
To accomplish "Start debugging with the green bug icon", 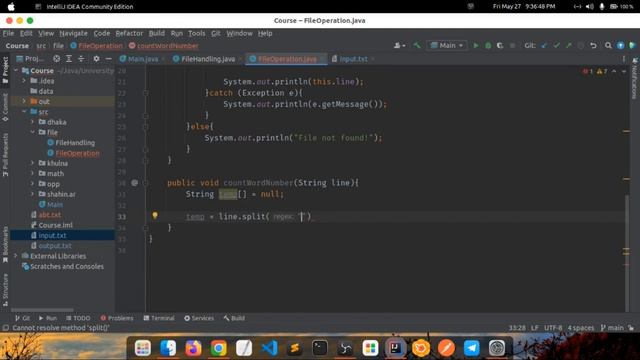I will coord(488,45).
